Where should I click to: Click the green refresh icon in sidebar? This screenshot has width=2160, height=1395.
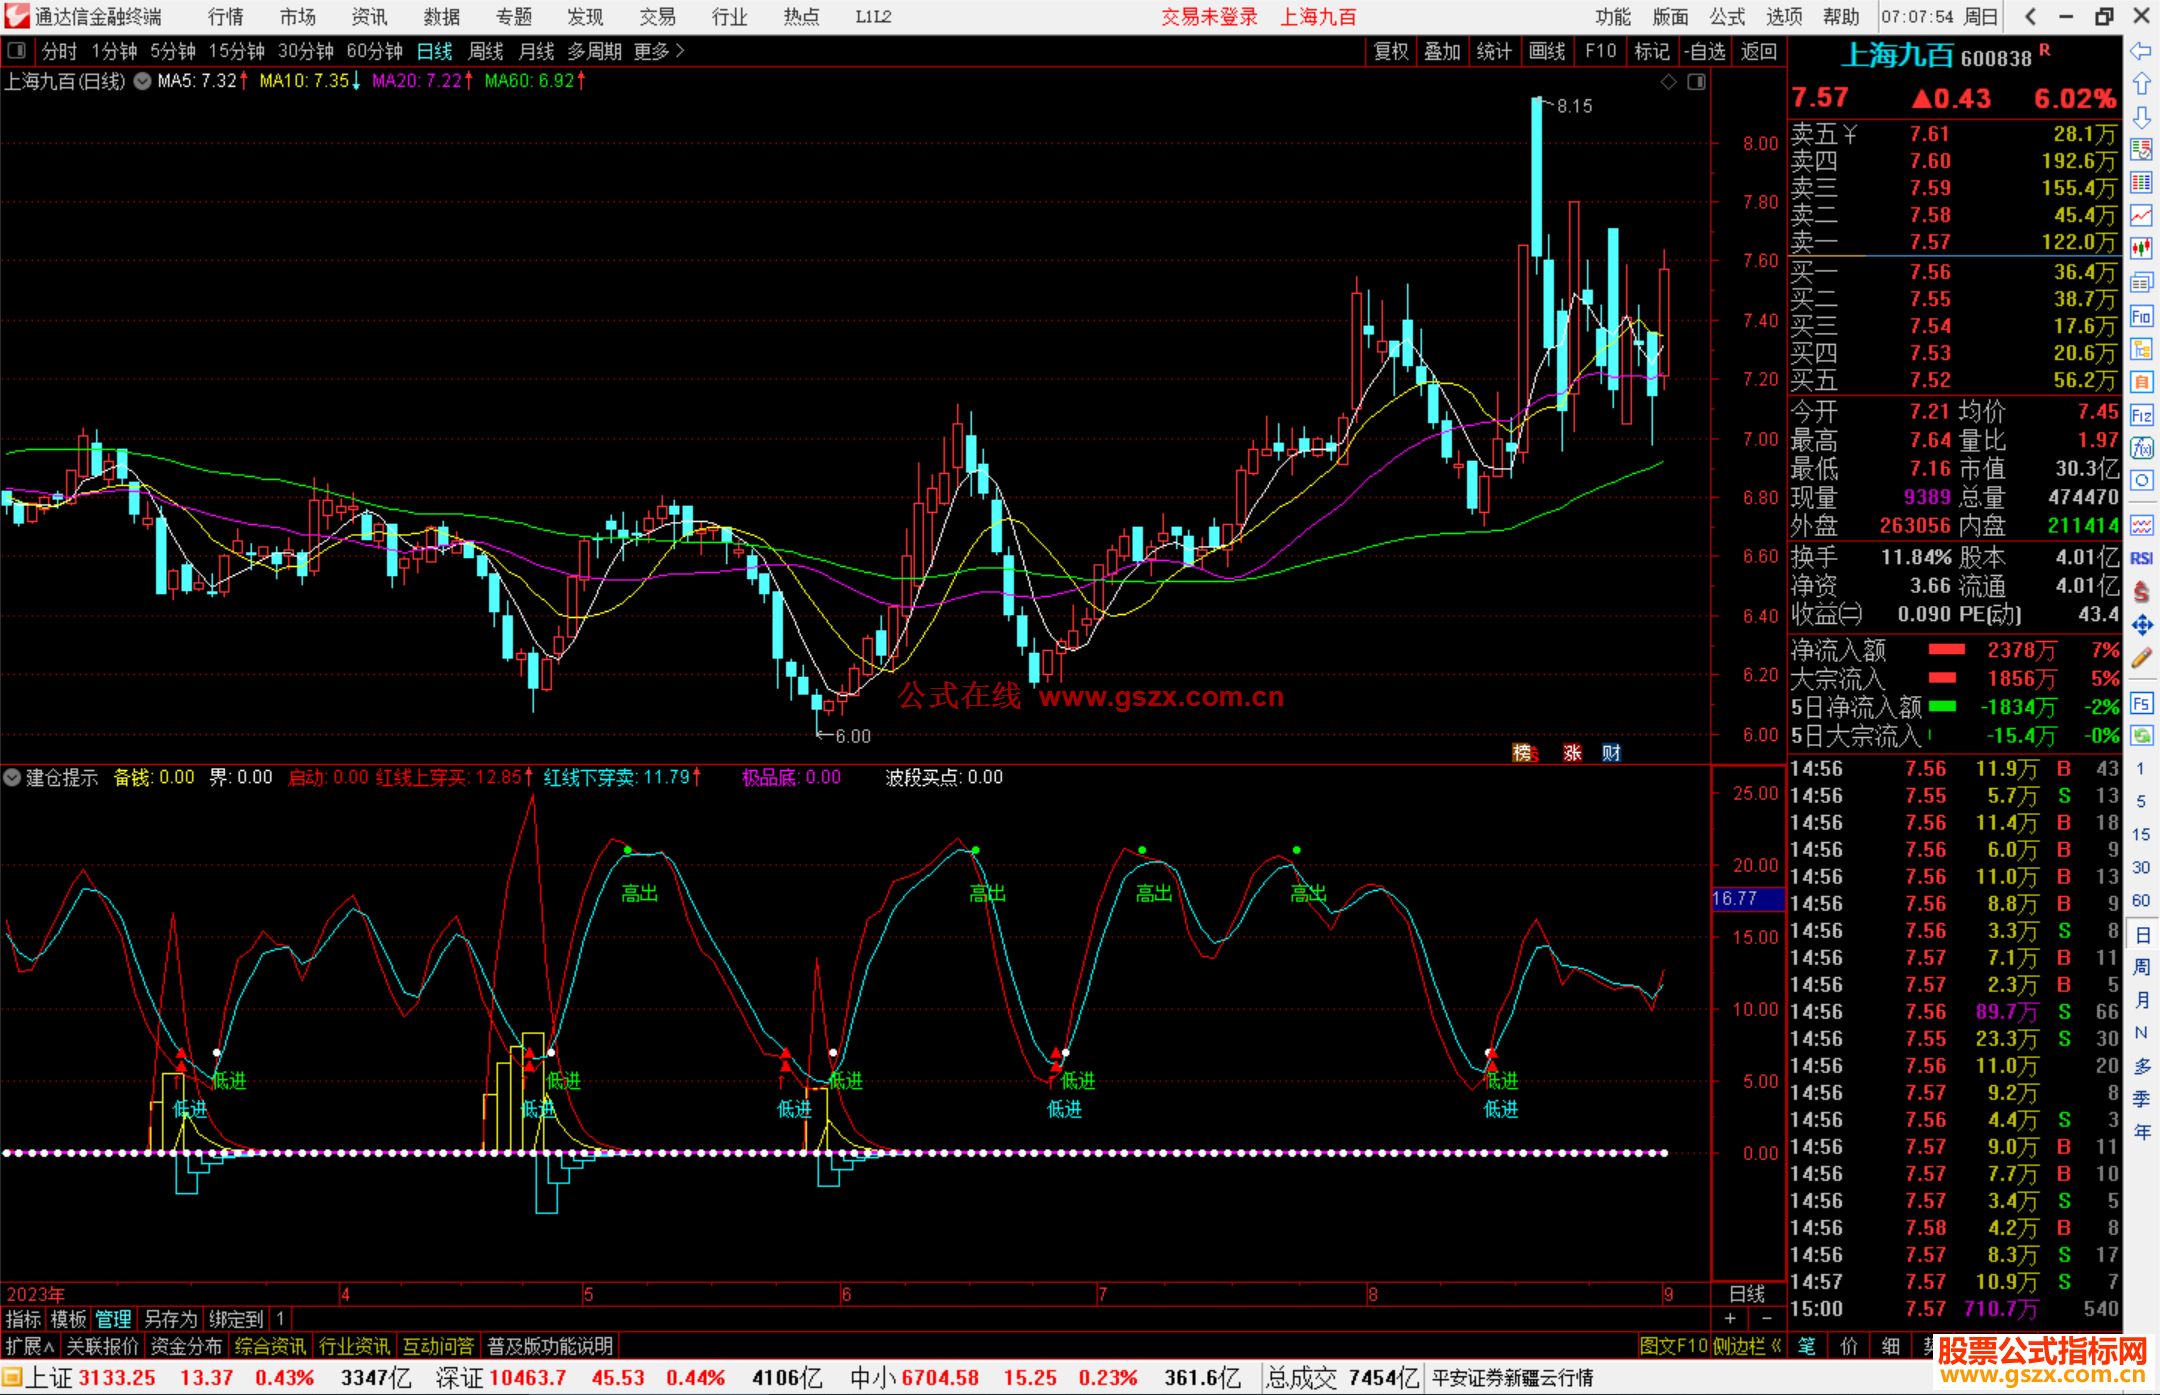click(x=2141, y=736)
